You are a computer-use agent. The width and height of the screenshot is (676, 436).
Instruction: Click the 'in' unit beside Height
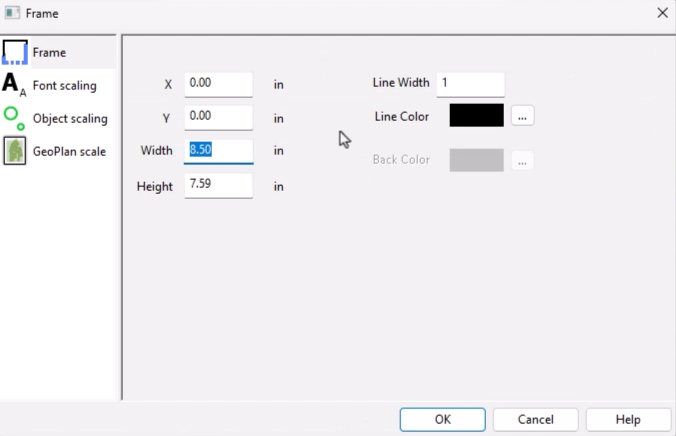279,187
